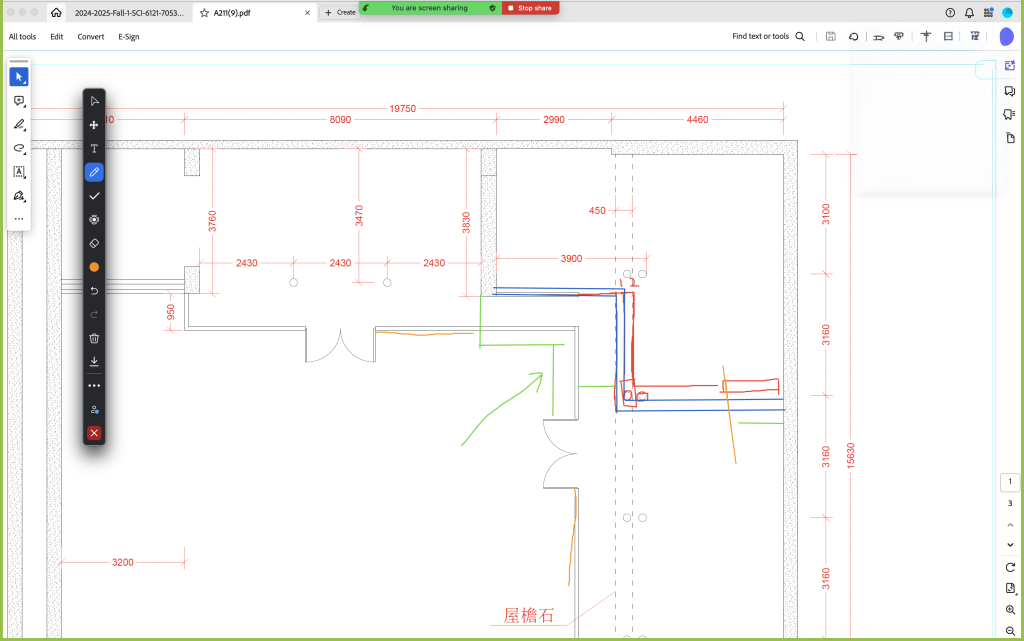Viewport: 1024px width, 641px height.
Task: Open the Convert menu
Action: 91,36
